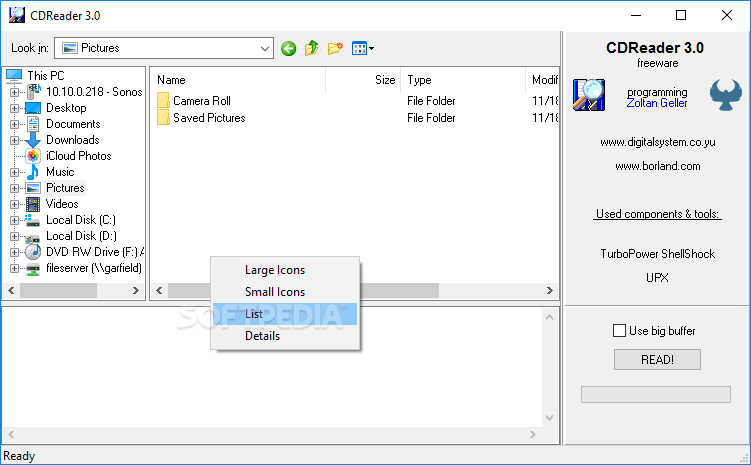
Task: Sort by Type column header
Action: [x=463, y=80]
